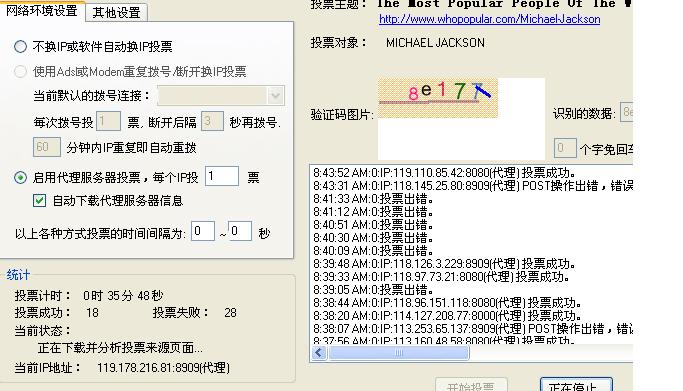Click the 统计 group heading
The height and width of the screenshot is (391, 683).
click(x=18, y=275)
